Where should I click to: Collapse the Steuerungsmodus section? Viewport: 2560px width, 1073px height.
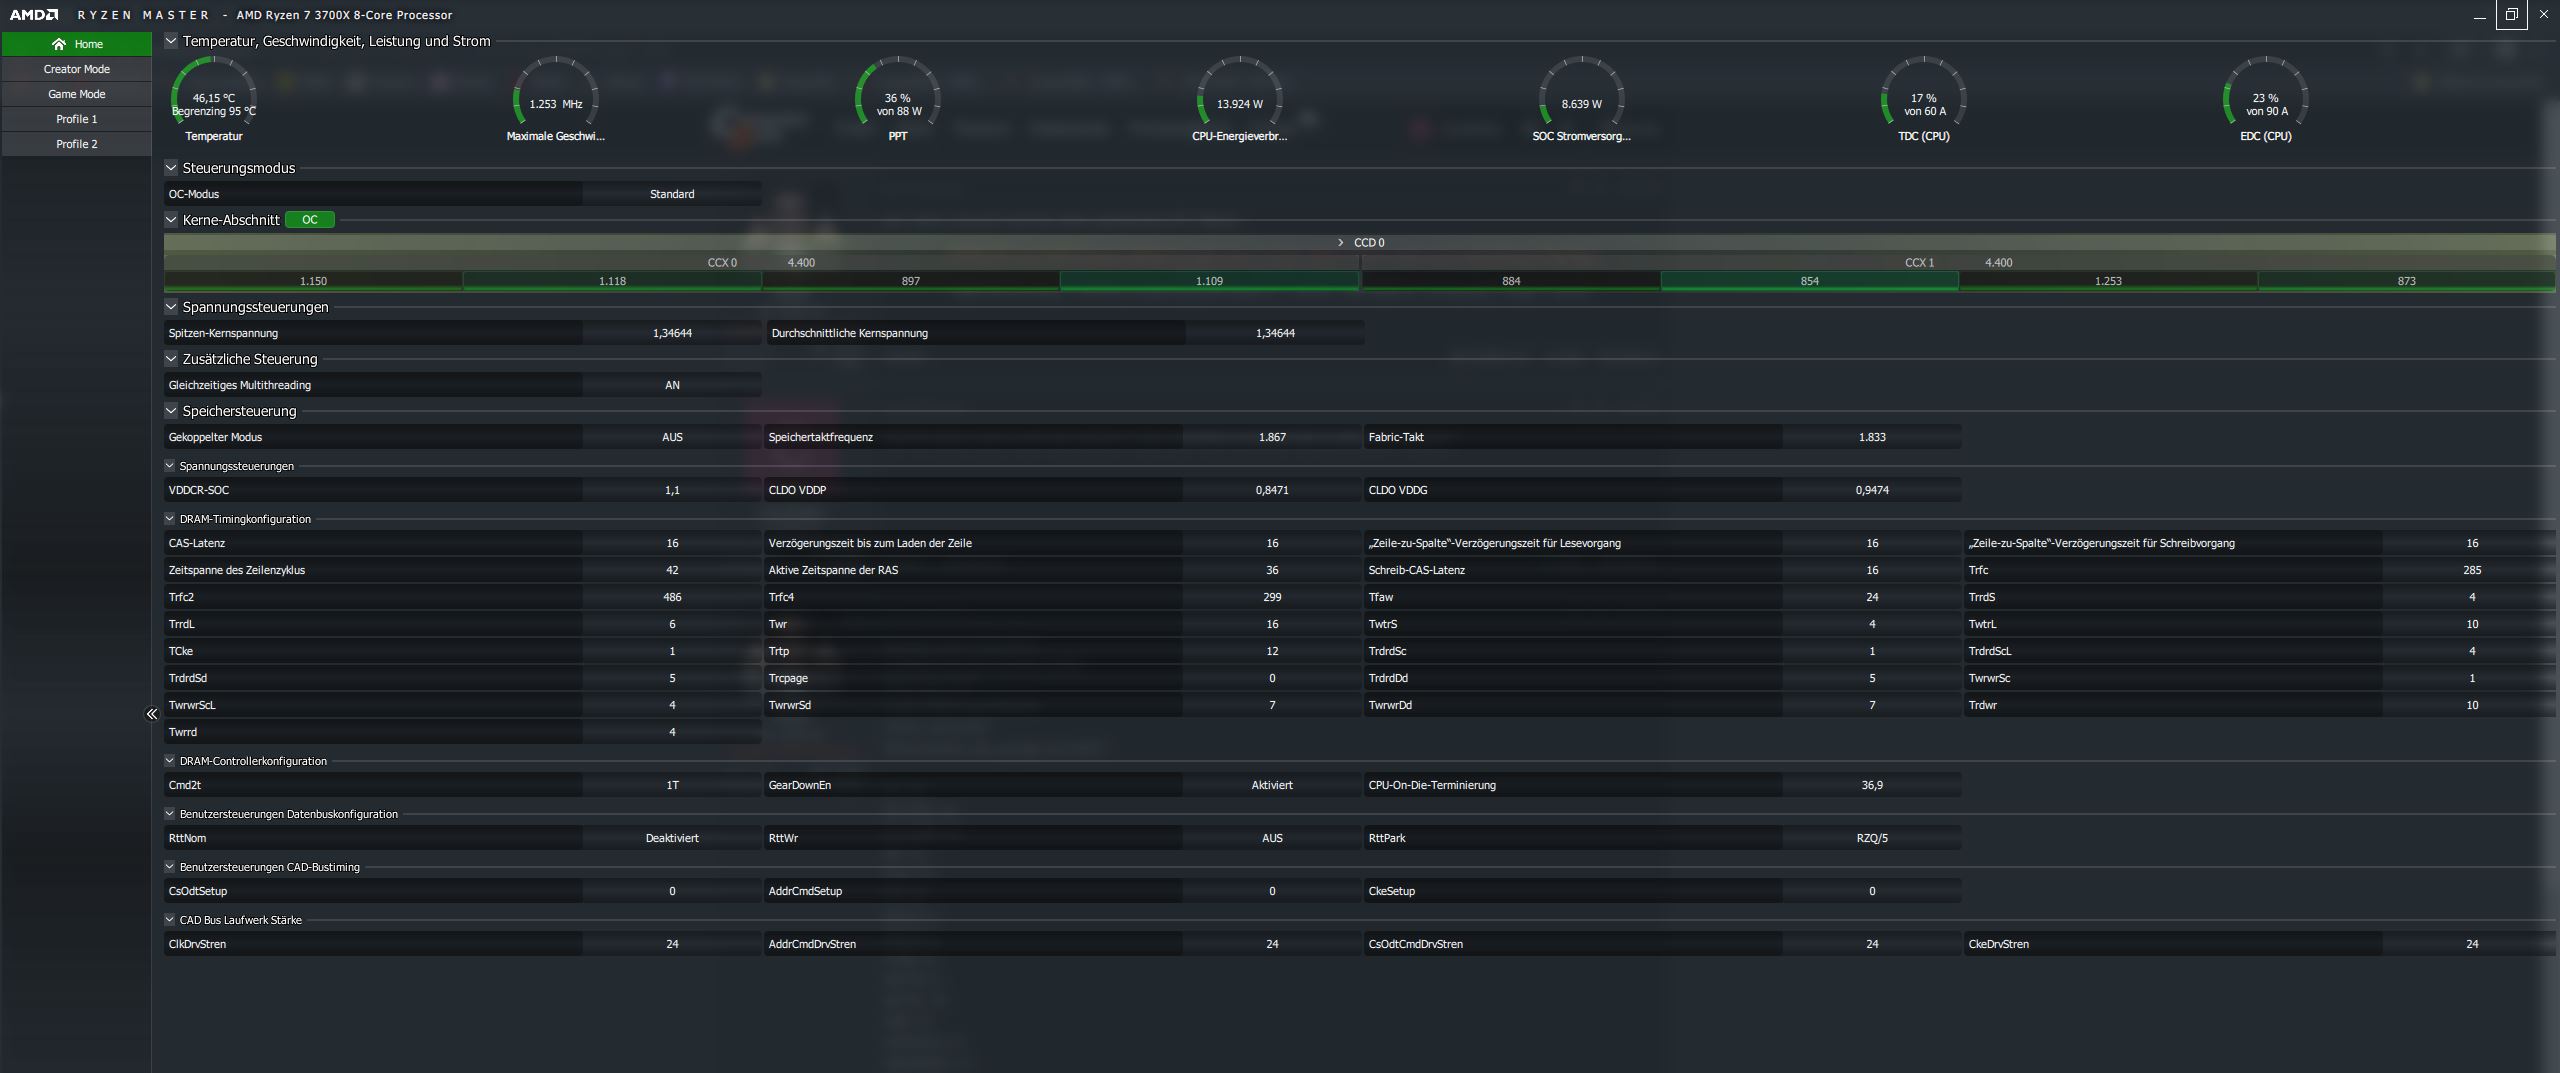click(171, 168)
